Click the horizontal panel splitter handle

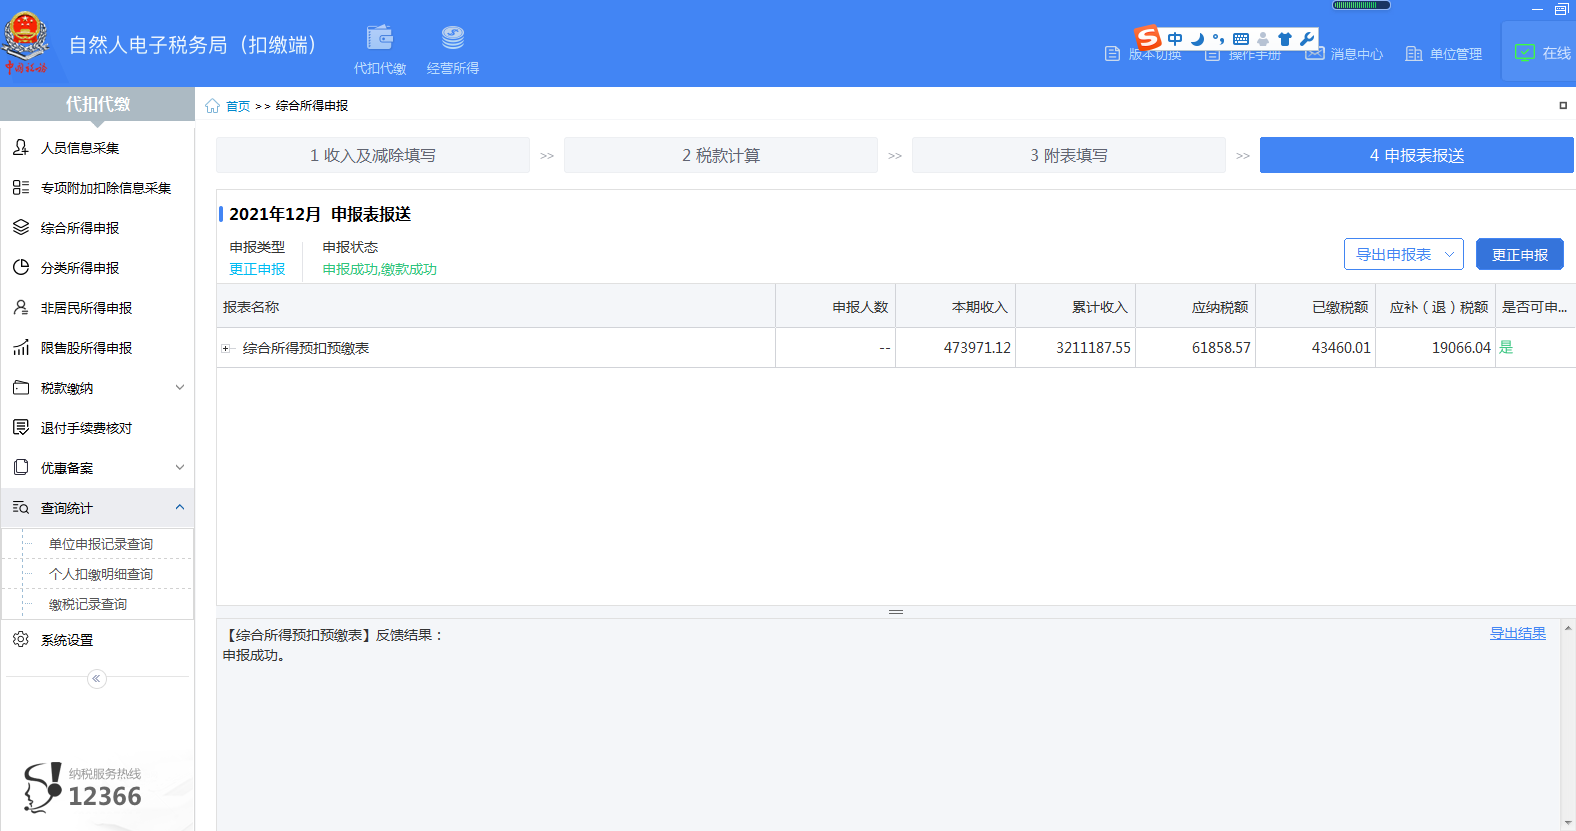[x=896, y=612]
